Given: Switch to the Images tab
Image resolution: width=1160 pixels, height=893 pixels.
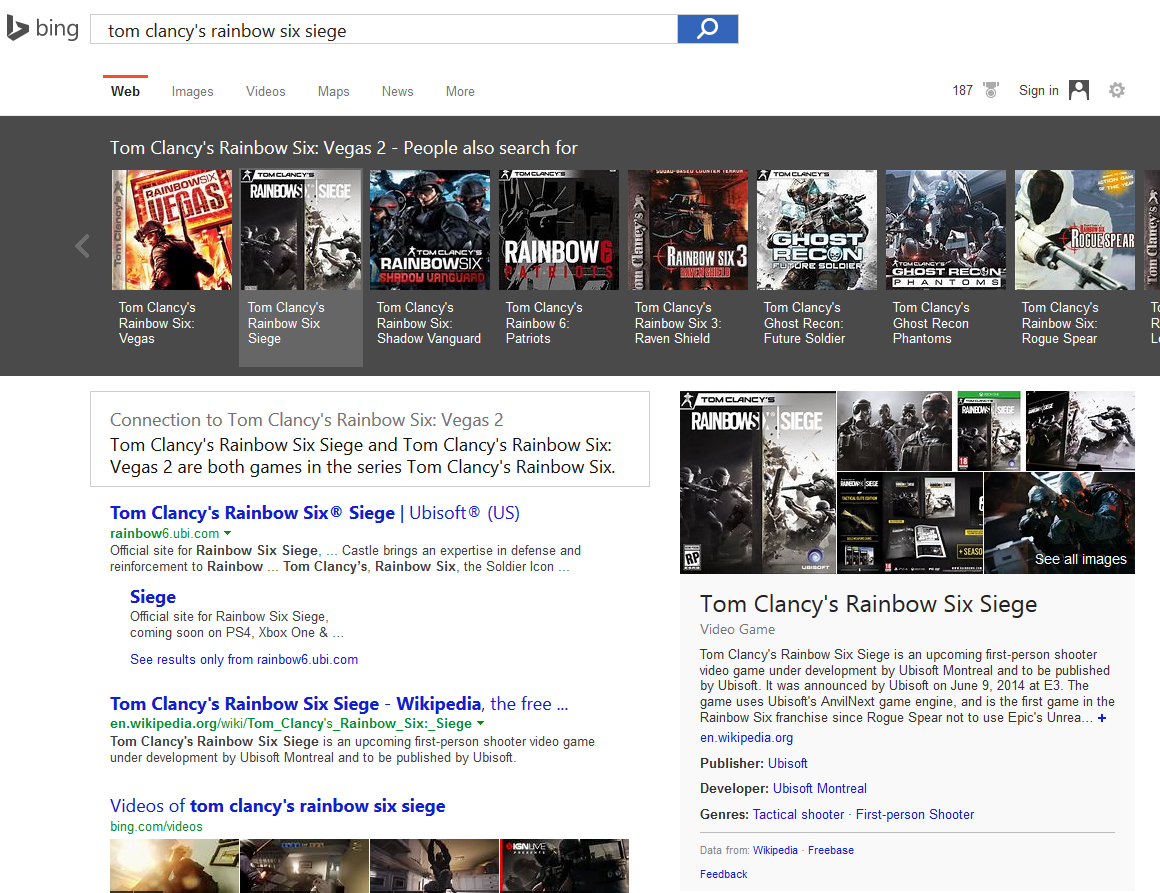Looking at the screenshot, I should pyautogui.click(x=192, y=91).
